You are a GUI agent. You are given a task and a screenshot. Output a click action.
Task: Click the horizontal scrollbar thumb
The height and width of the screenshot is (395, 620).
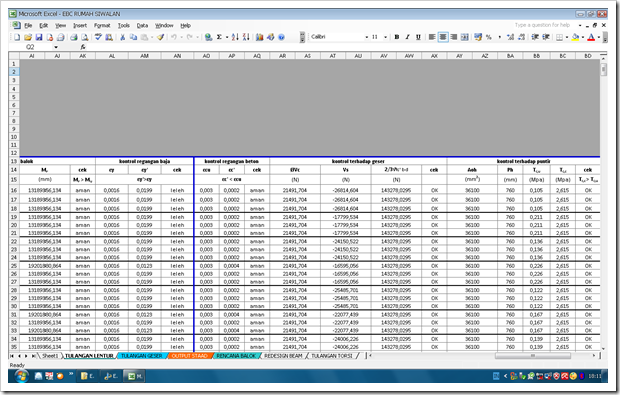pyautogui.click(x=533, y=356)
